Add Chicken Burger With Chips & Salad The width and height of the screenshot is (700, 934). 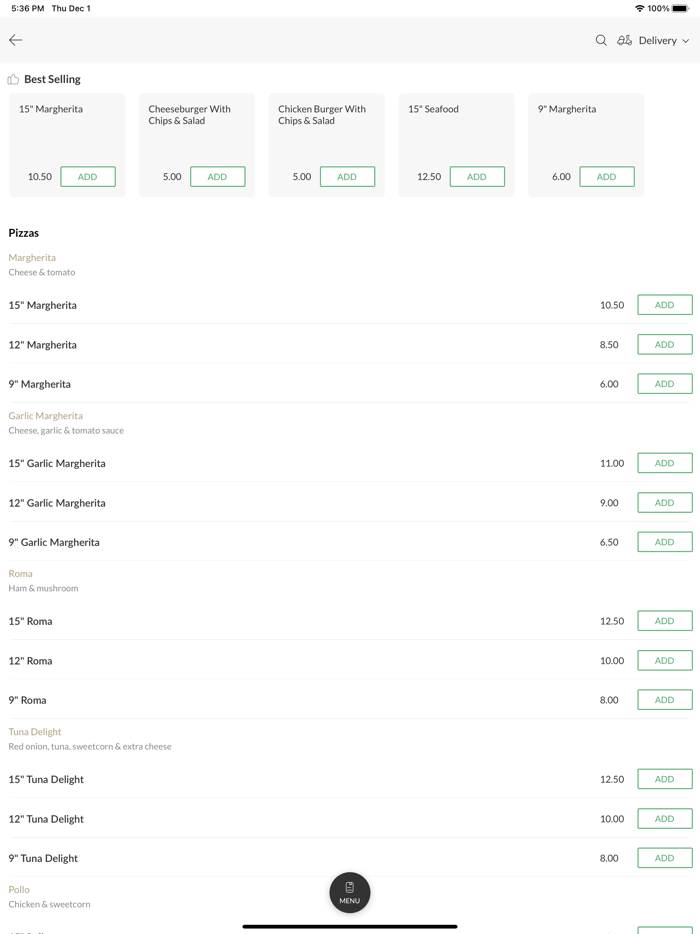(x=347, y=177)
